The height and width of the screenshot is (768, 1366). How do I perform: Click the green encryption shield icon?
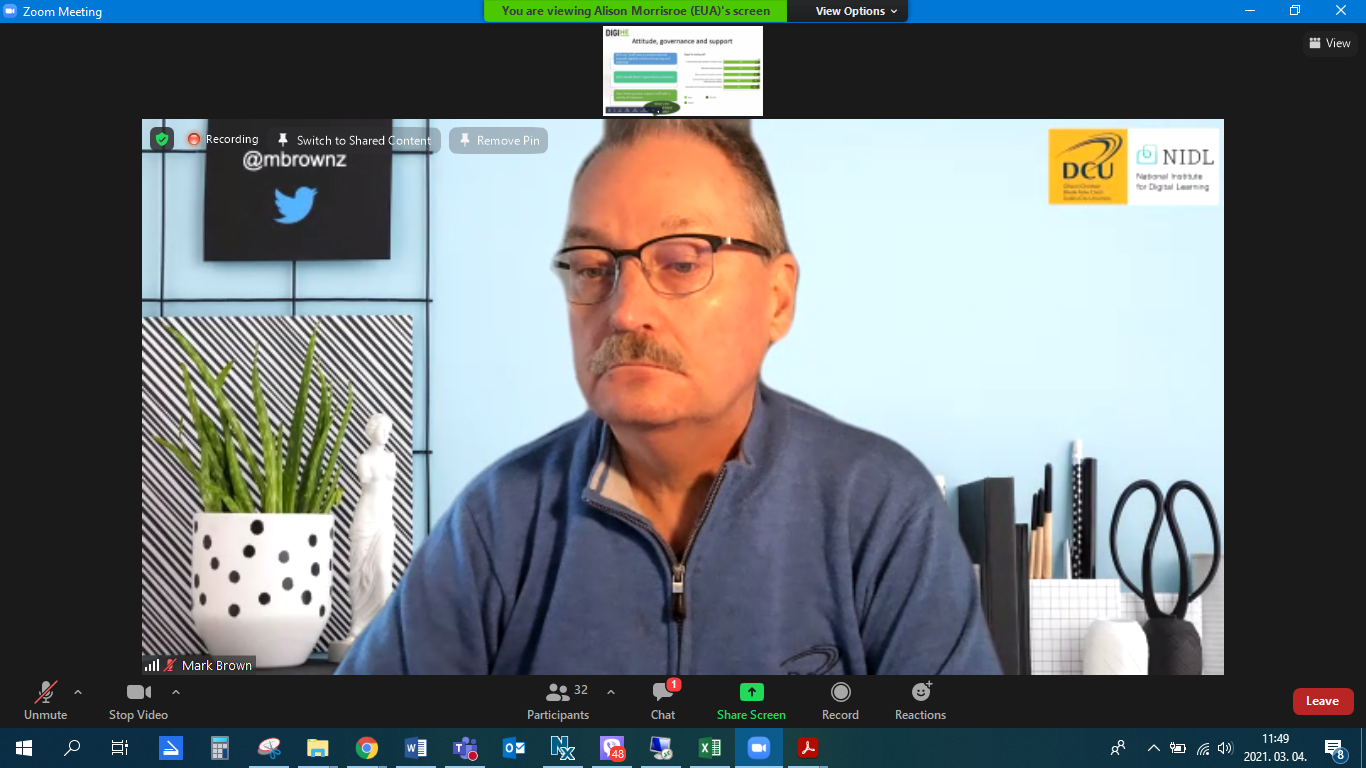[x=162, y=139]
